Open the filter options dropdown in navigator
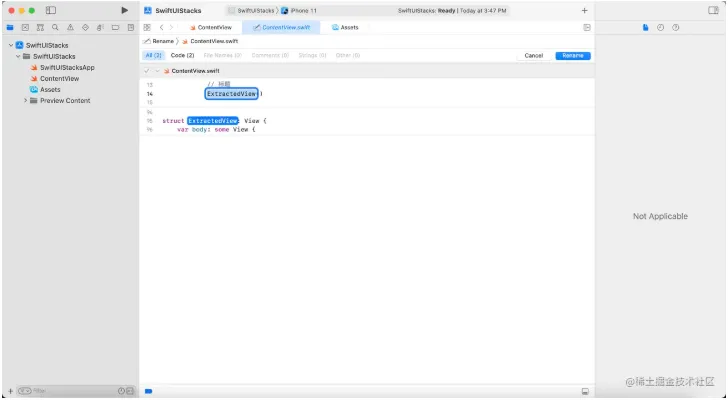The image size is (728, 400). coord(25,391)
